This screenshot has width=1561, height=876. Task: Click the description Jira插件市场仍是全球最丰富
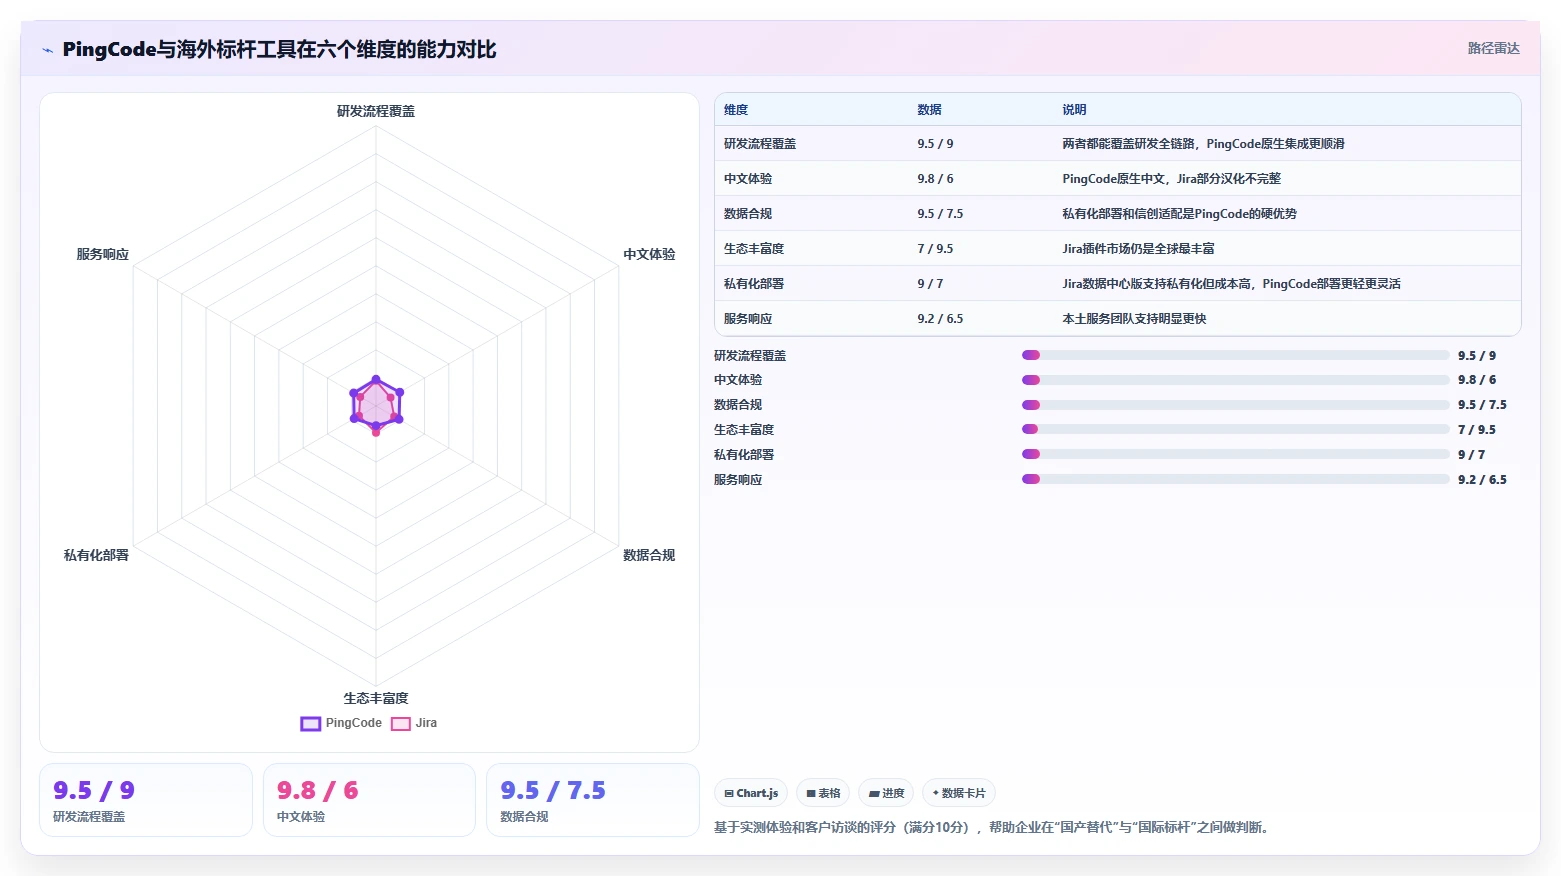click(1138, 249)
